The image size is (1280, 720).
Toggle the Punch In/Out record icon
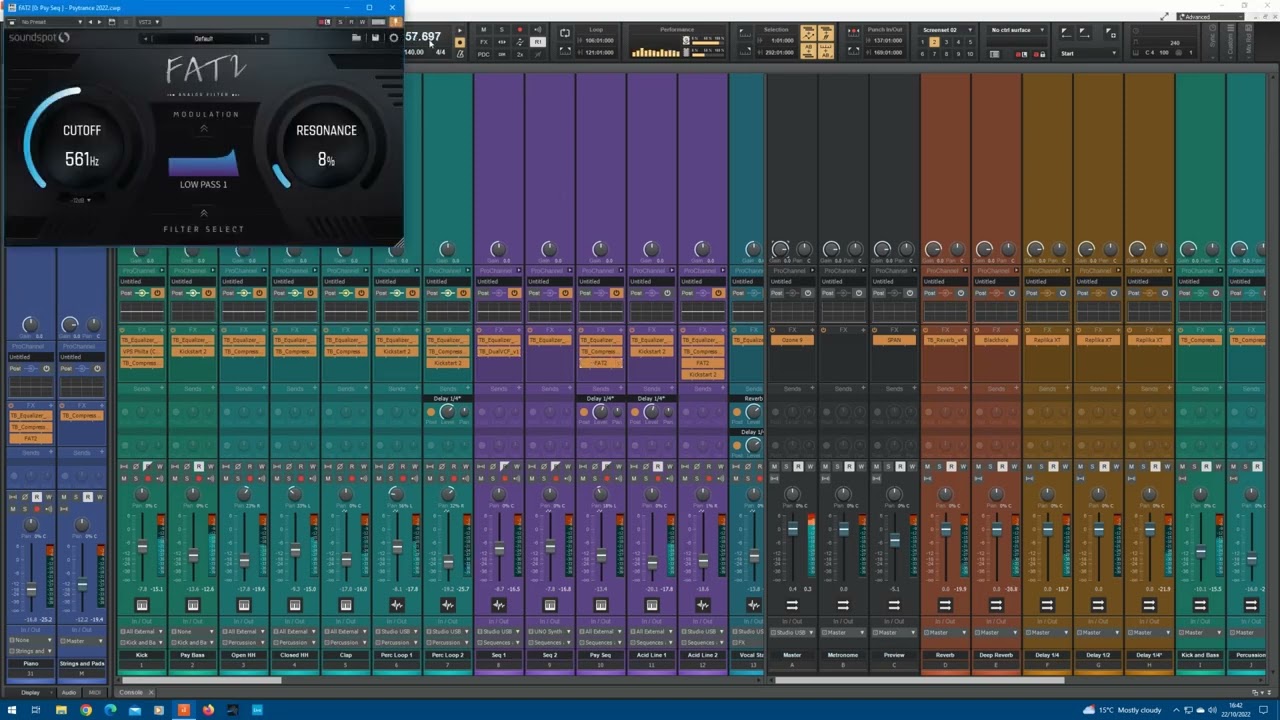(x=853, y=34)
